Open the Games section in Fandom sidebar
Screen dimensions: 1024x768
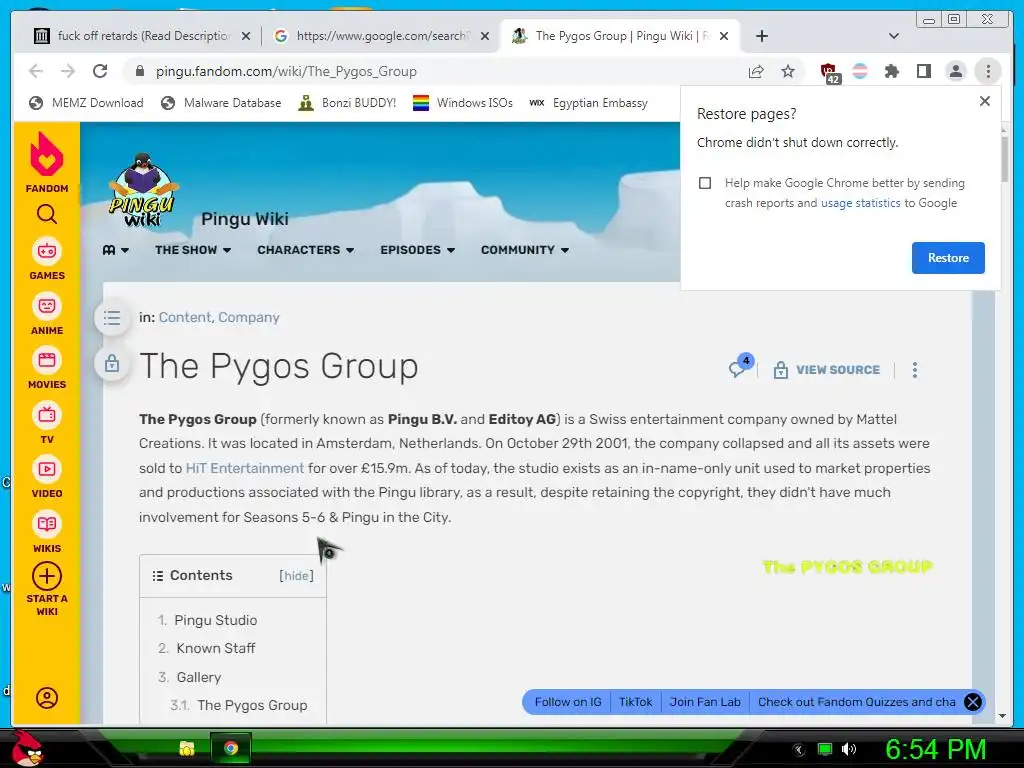[x=47, y=259]
